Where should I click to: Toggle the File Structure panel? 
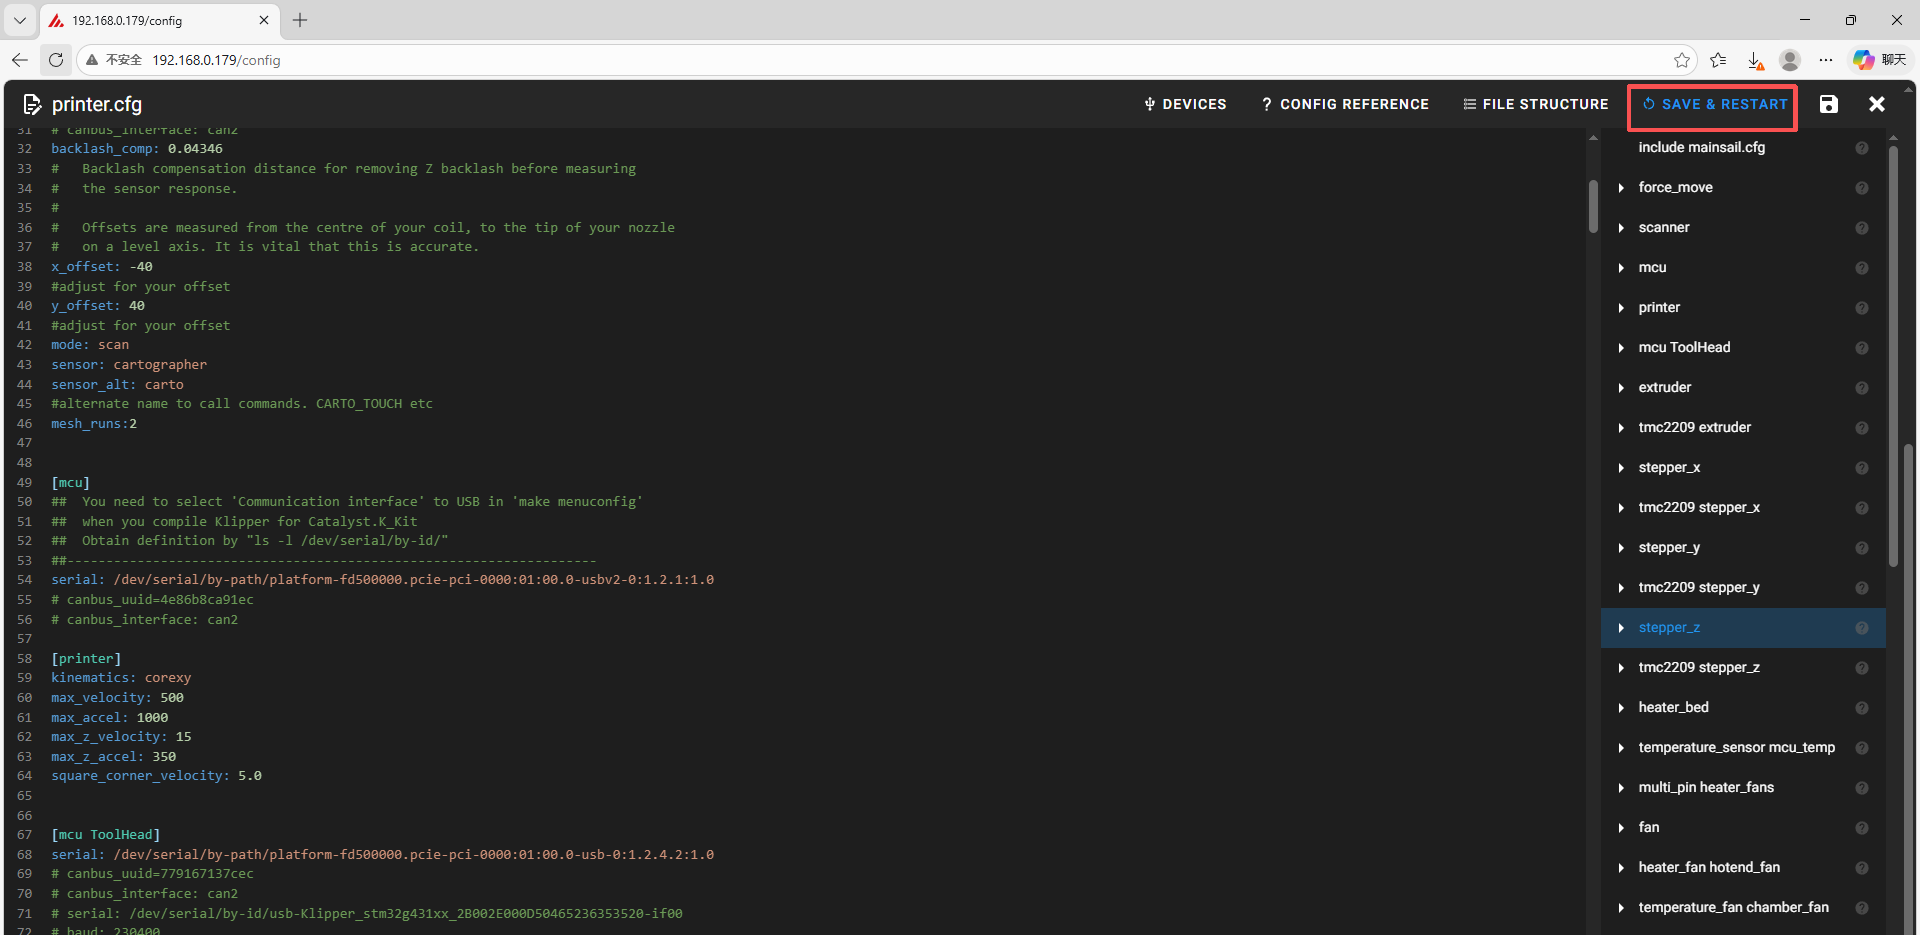tap(1536, 104)
